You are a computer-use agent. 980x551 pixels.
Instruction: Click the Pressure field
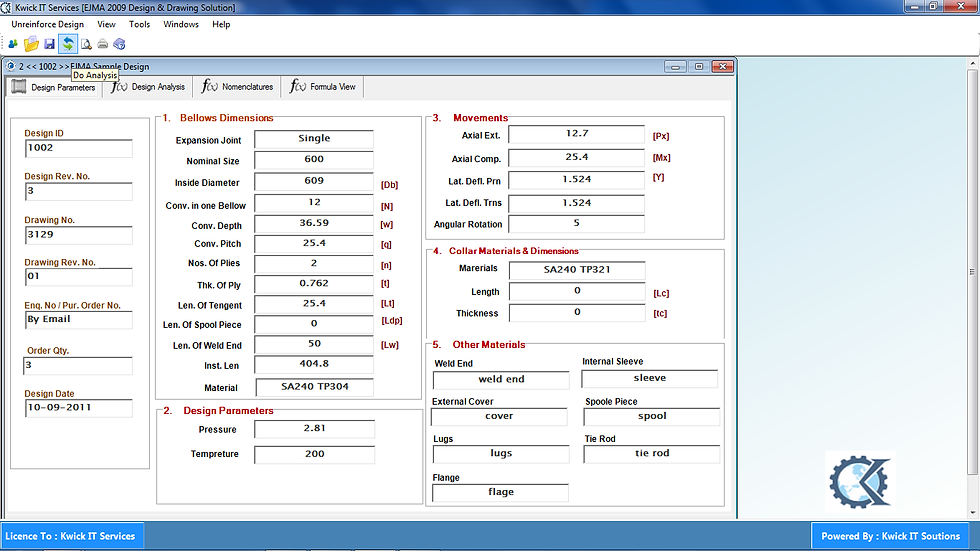point(314,429)
